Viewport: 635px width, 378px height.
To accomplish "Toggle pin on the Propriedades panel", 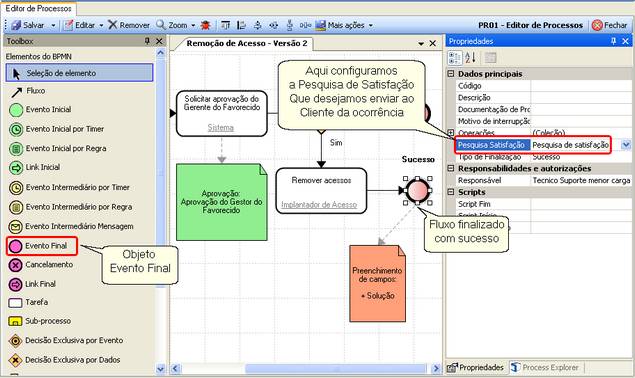I will pyautogui.click(x=614, y=41).
